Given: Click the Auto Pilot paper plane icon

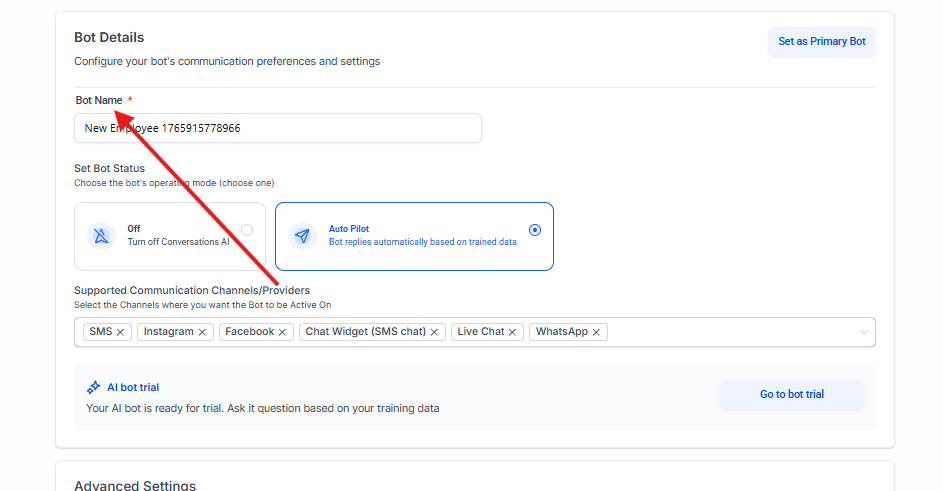Looking at the screenshot, I should [x=303, y=236].
